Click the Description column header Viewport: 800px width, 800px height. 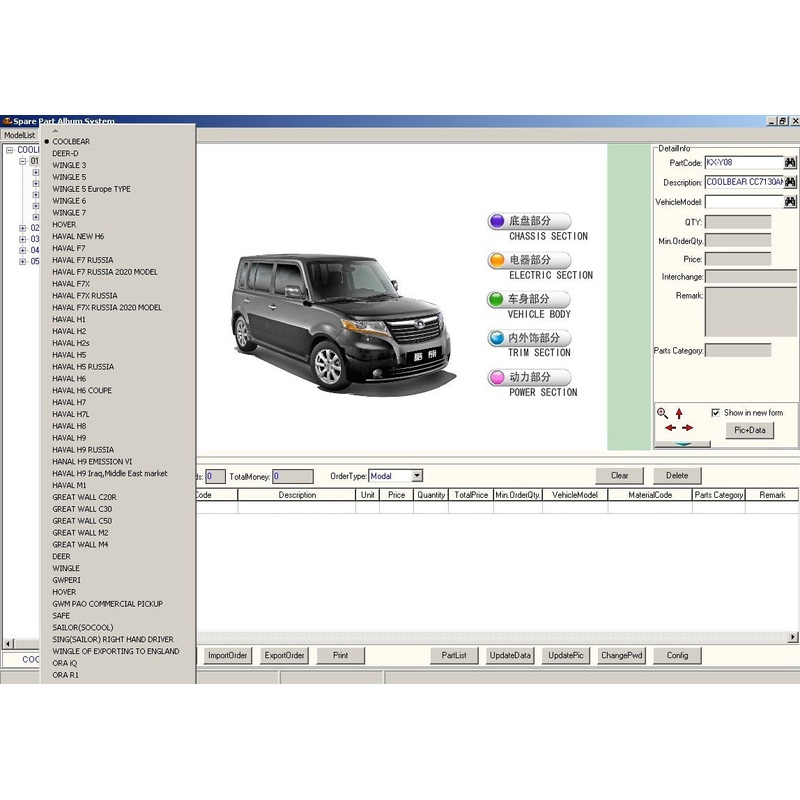(x=297, y=495)
